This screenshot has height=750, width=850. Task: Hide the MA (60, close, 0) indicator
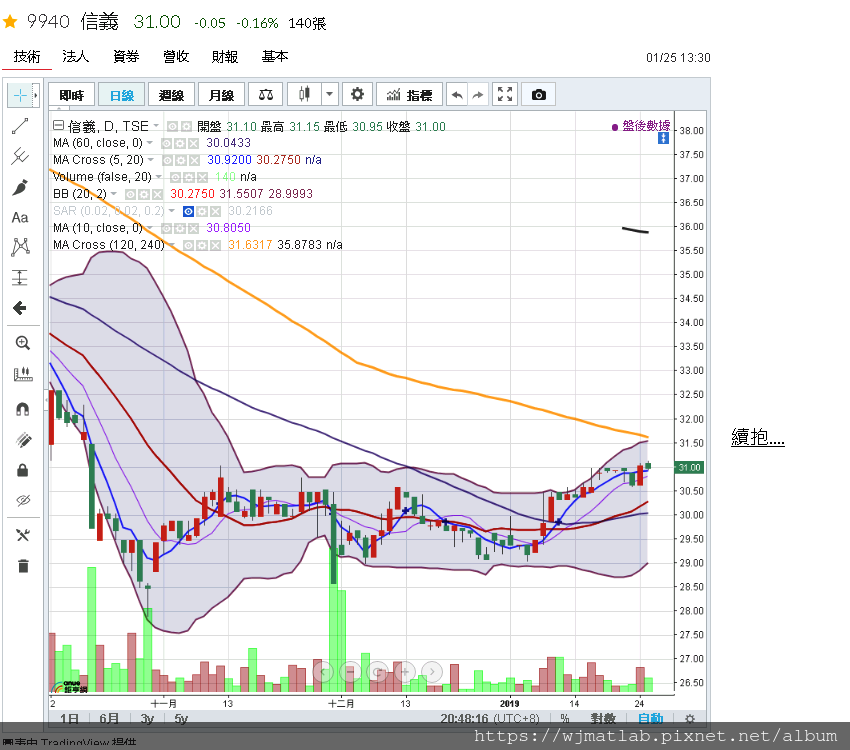point(168,144)
